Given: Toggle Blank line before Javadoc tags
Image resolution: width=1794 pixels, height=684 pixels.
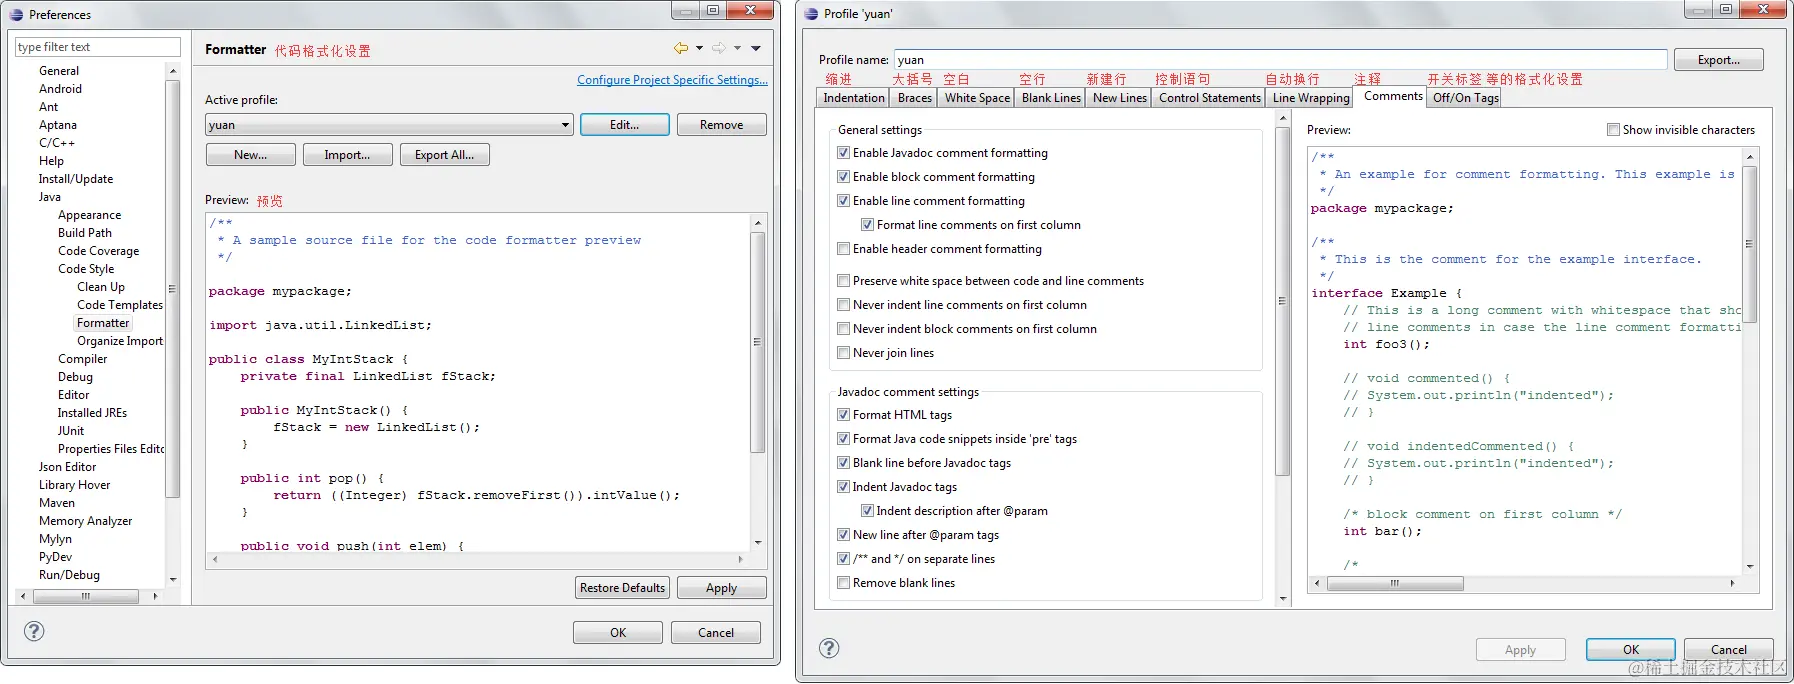Looking at the screenshot, I should (x=843, y=463).
